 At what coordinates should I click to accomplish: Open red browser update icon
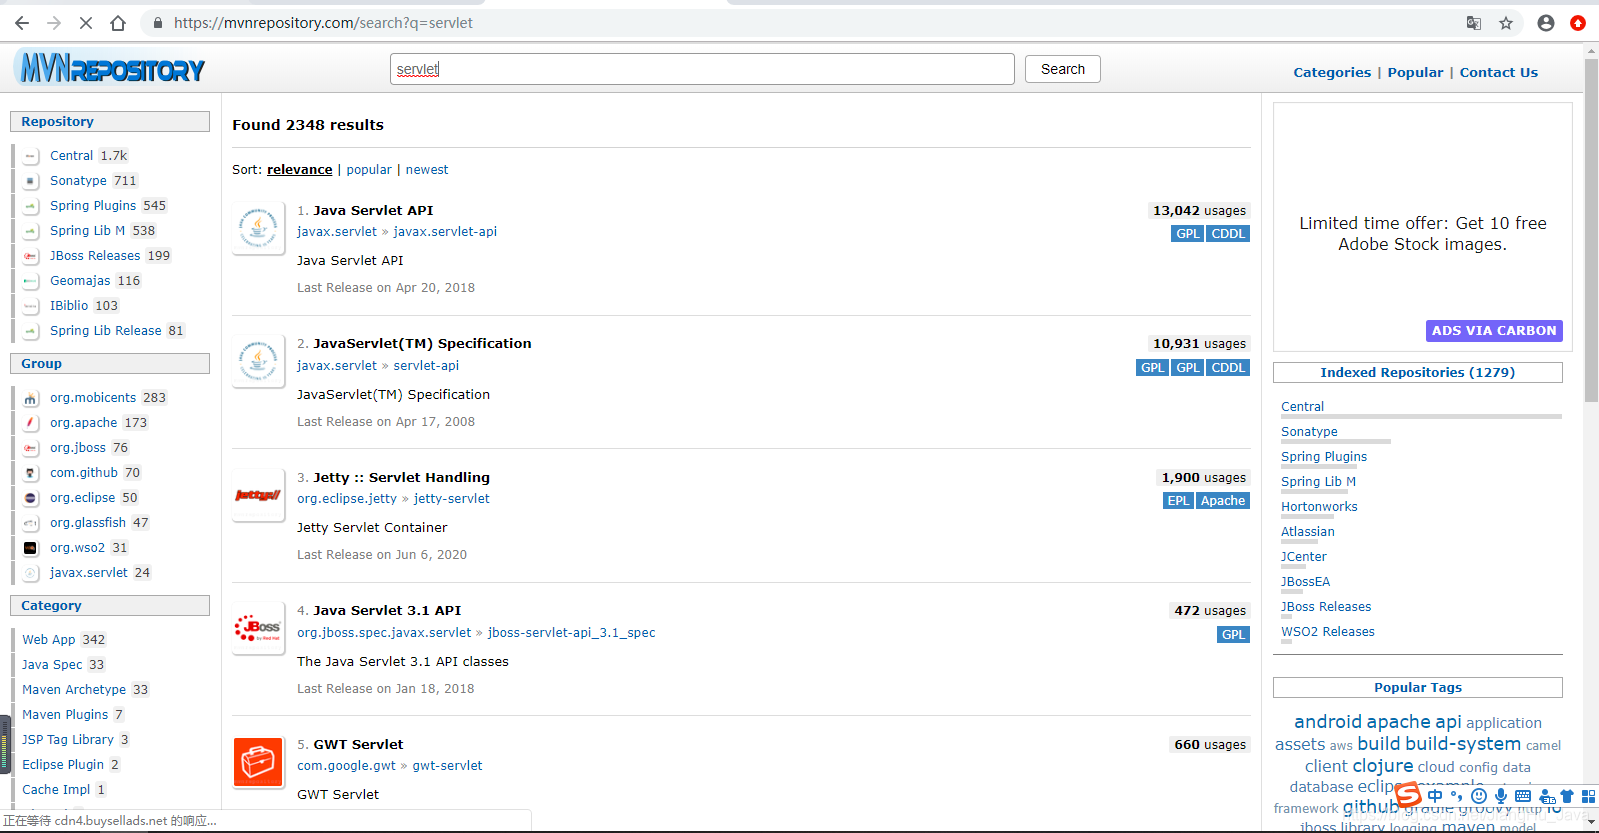click(1578, 23)
